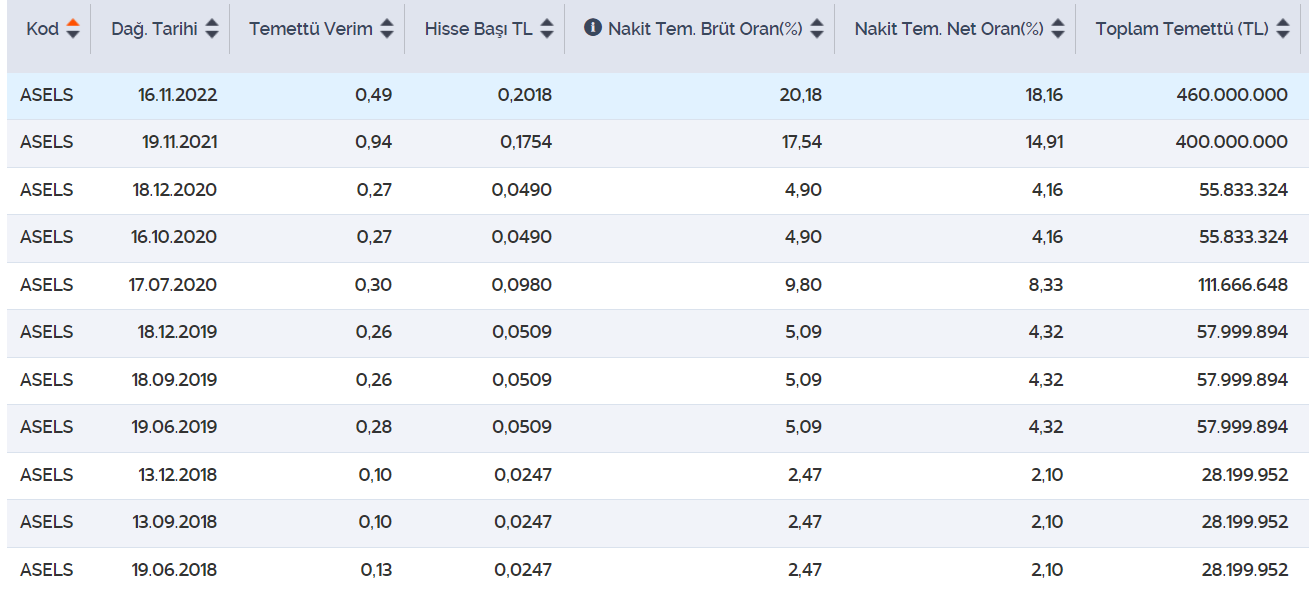Click dividend yield 0,49
Screen dimensions: 1309x592
coord(374,95)
